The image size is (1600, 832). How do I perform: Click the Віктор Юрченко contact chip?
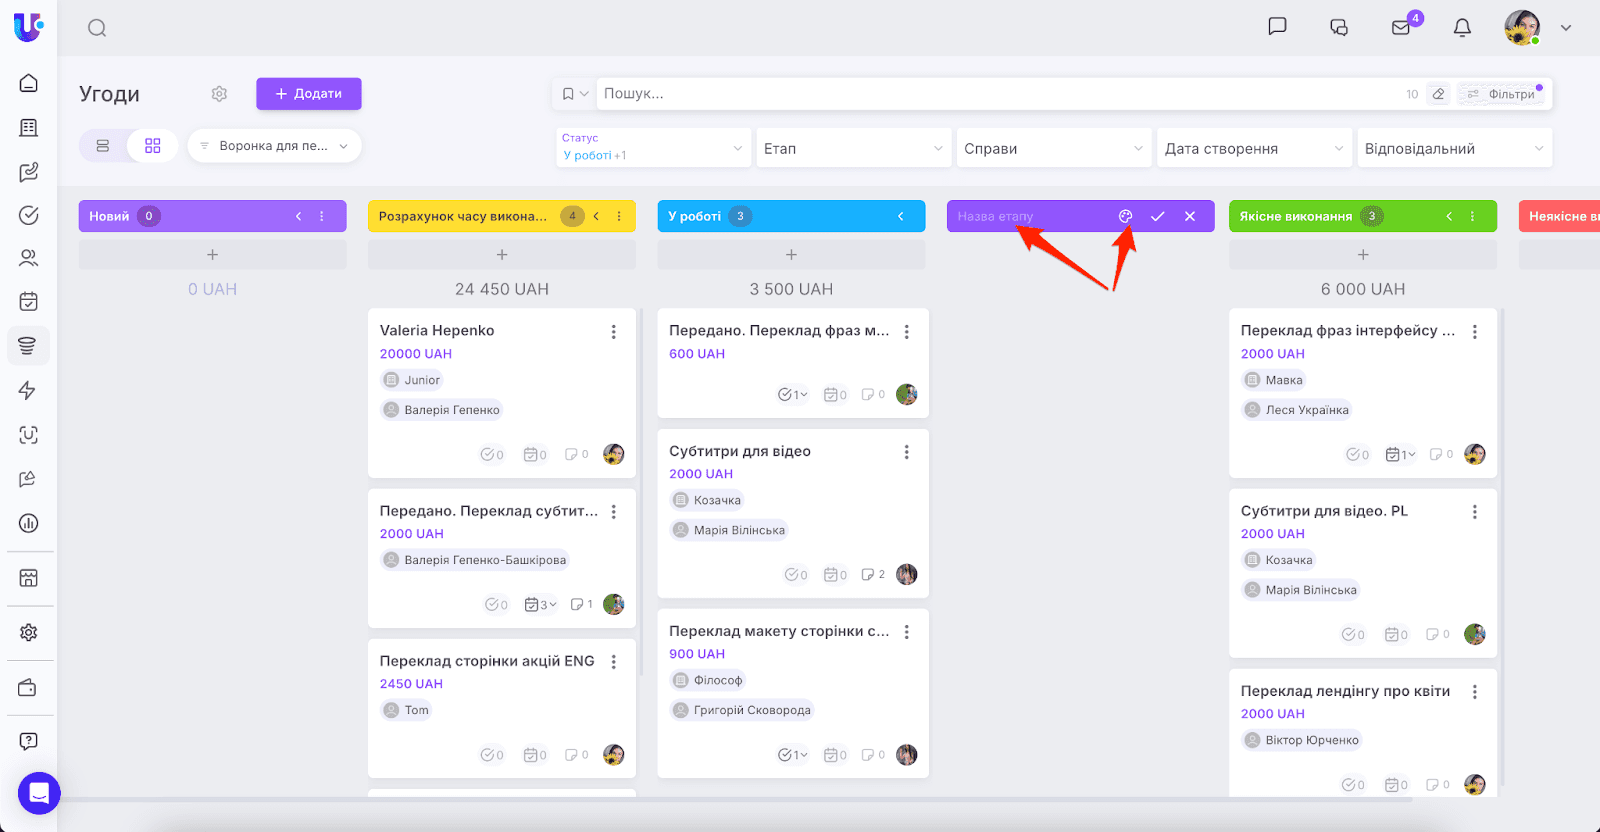click(x=1301, y=740)
